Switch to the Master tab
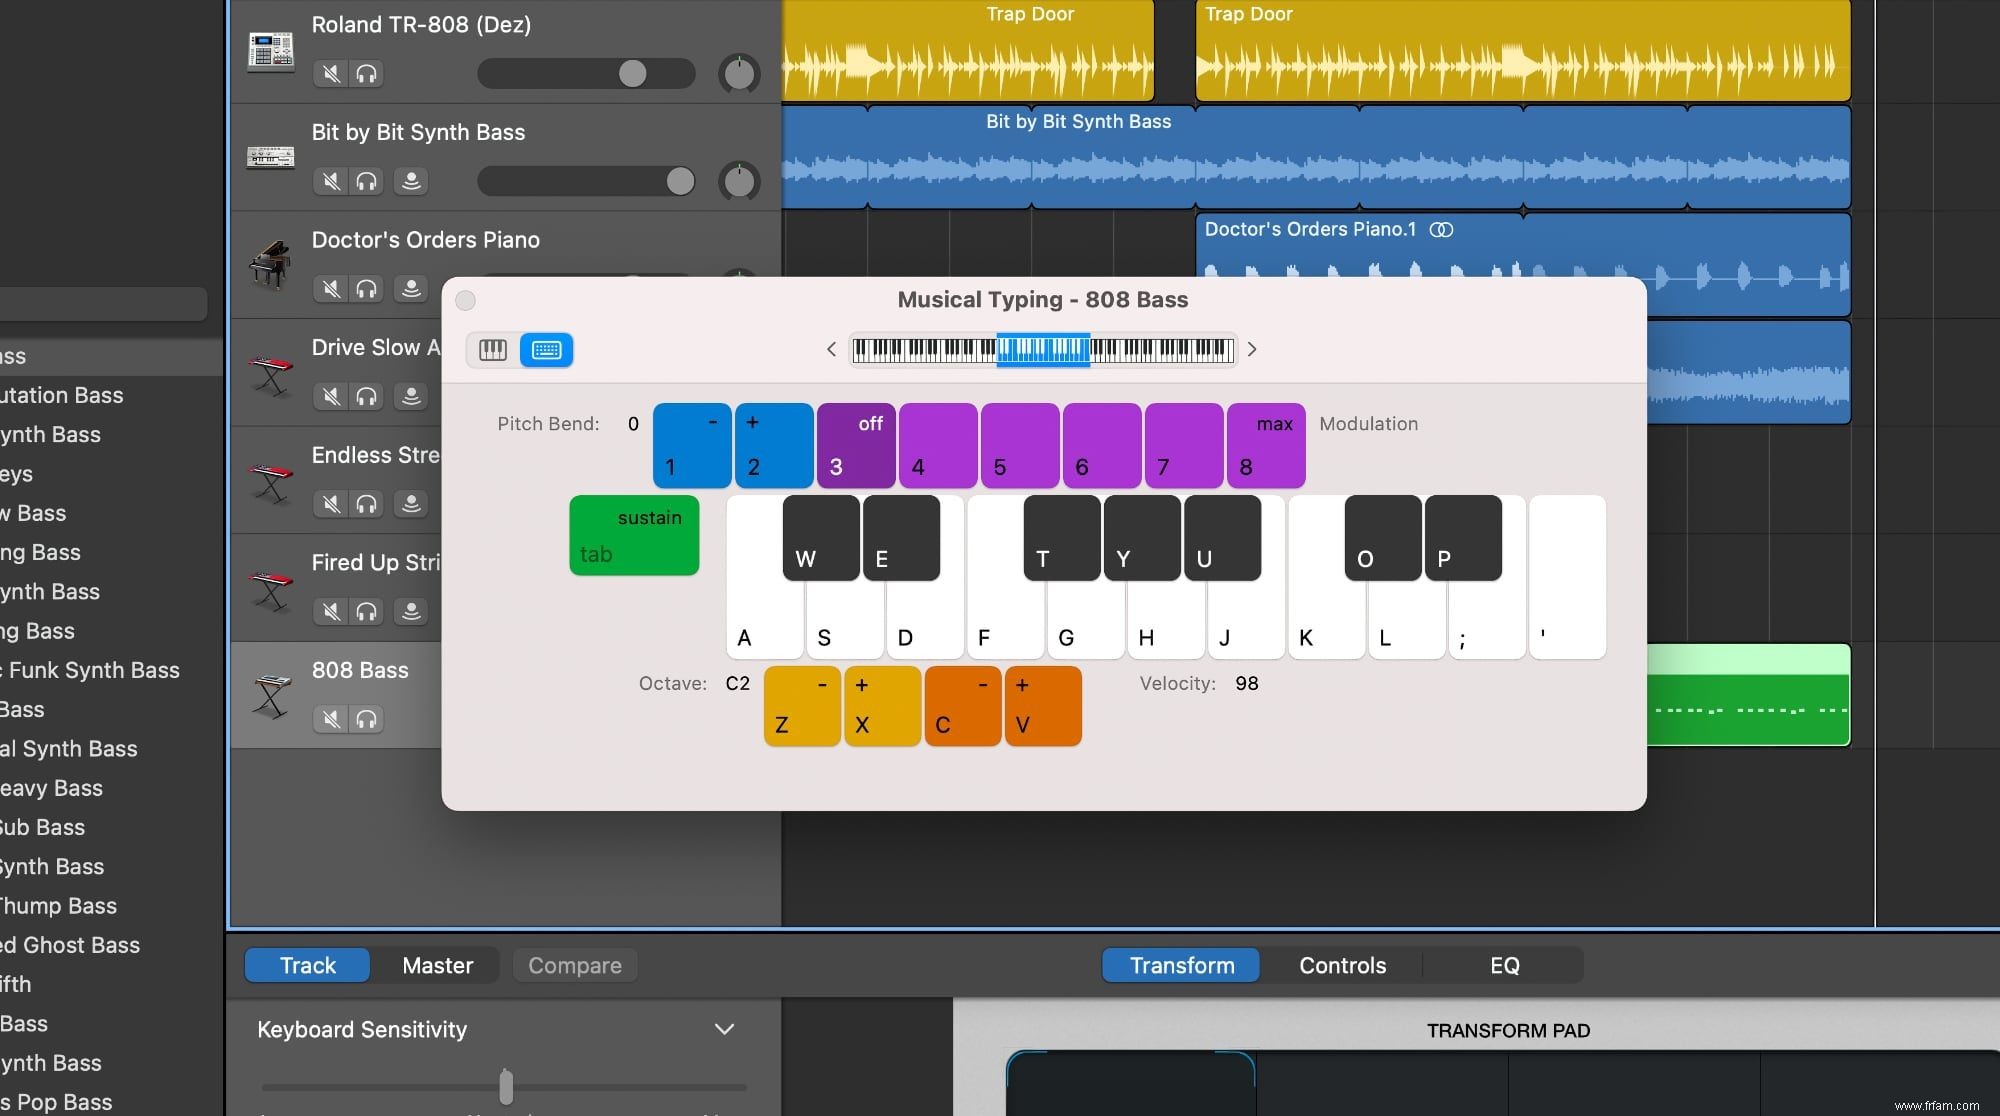 tap(437, 965)
